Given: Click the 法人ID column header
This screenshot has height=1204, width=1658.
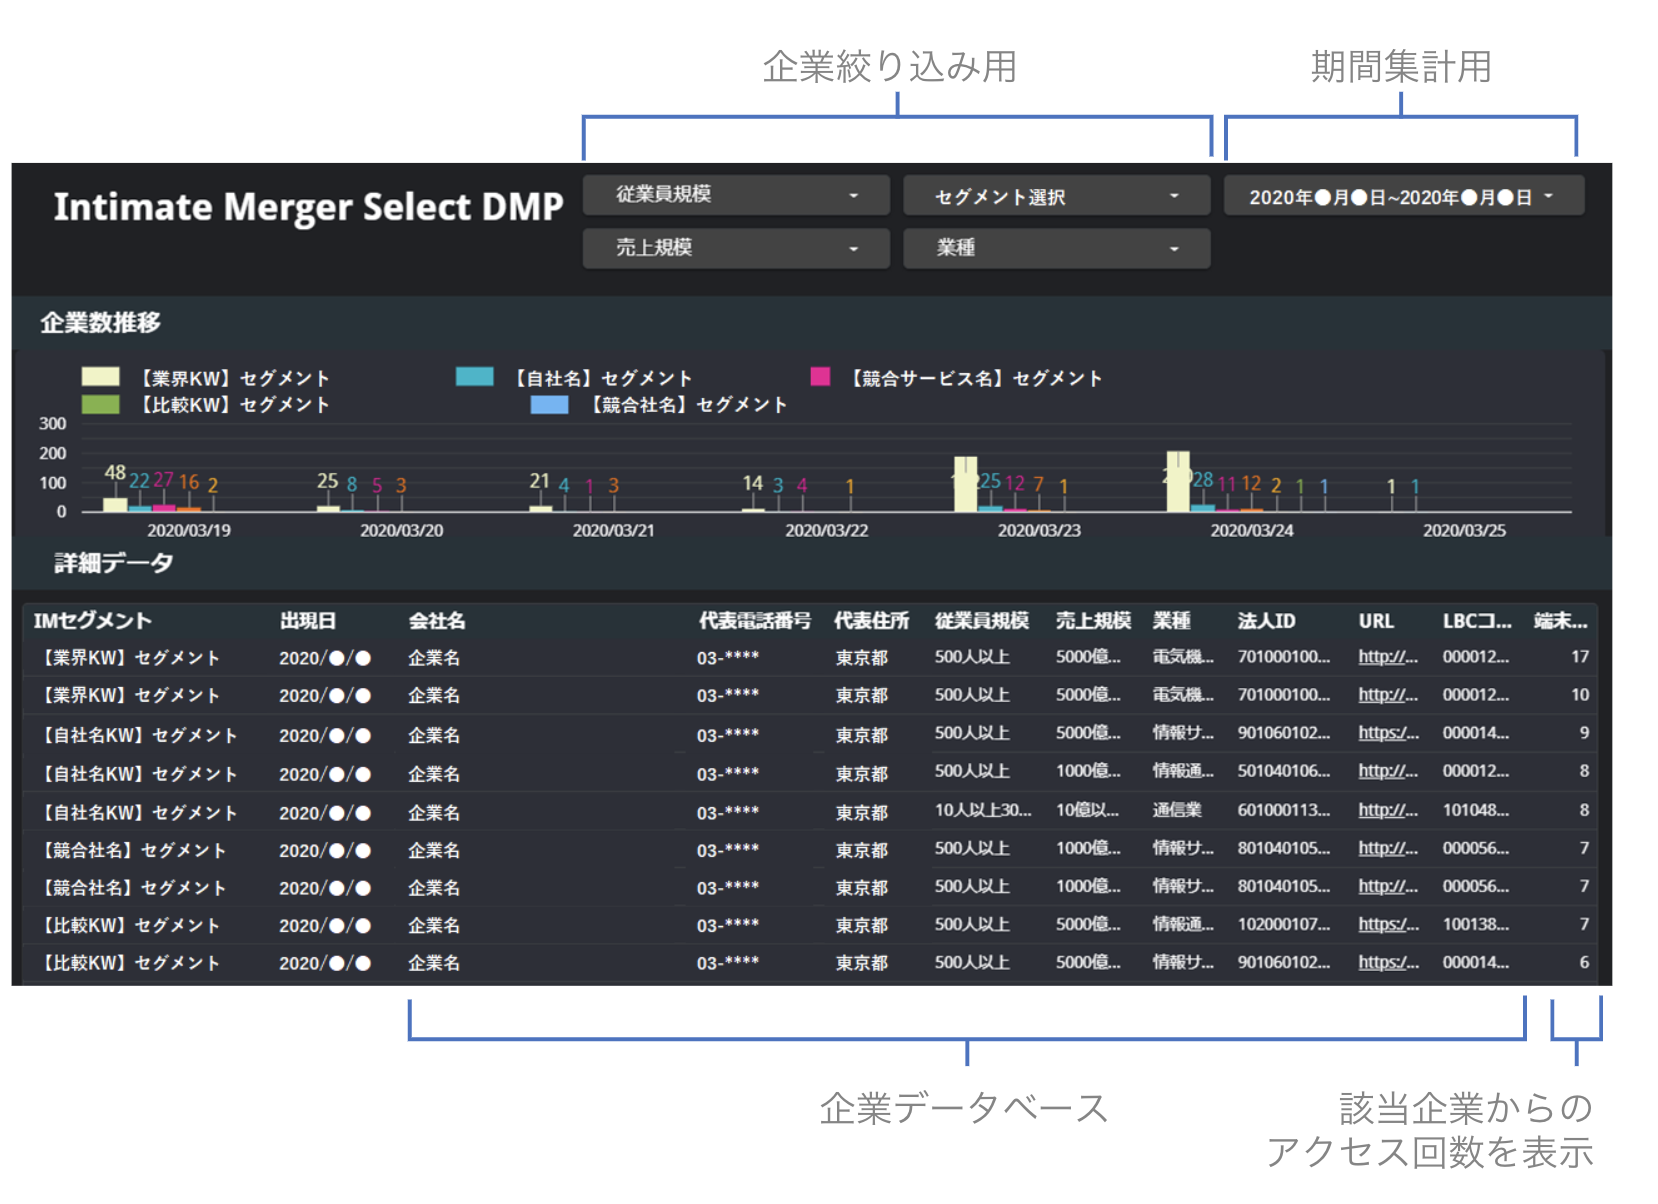Looking at the screenshot, I should coord(1266,621).
